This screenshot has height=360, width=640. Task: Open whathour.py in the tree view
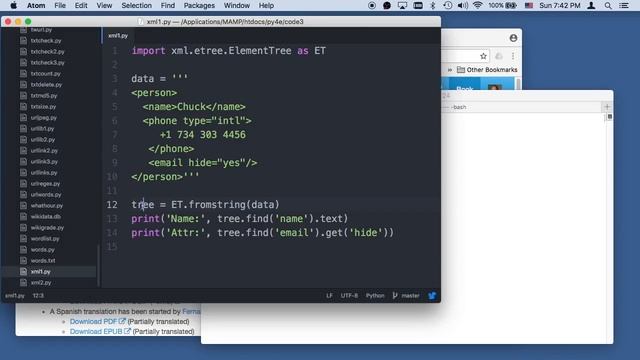(x=47, y=206)
